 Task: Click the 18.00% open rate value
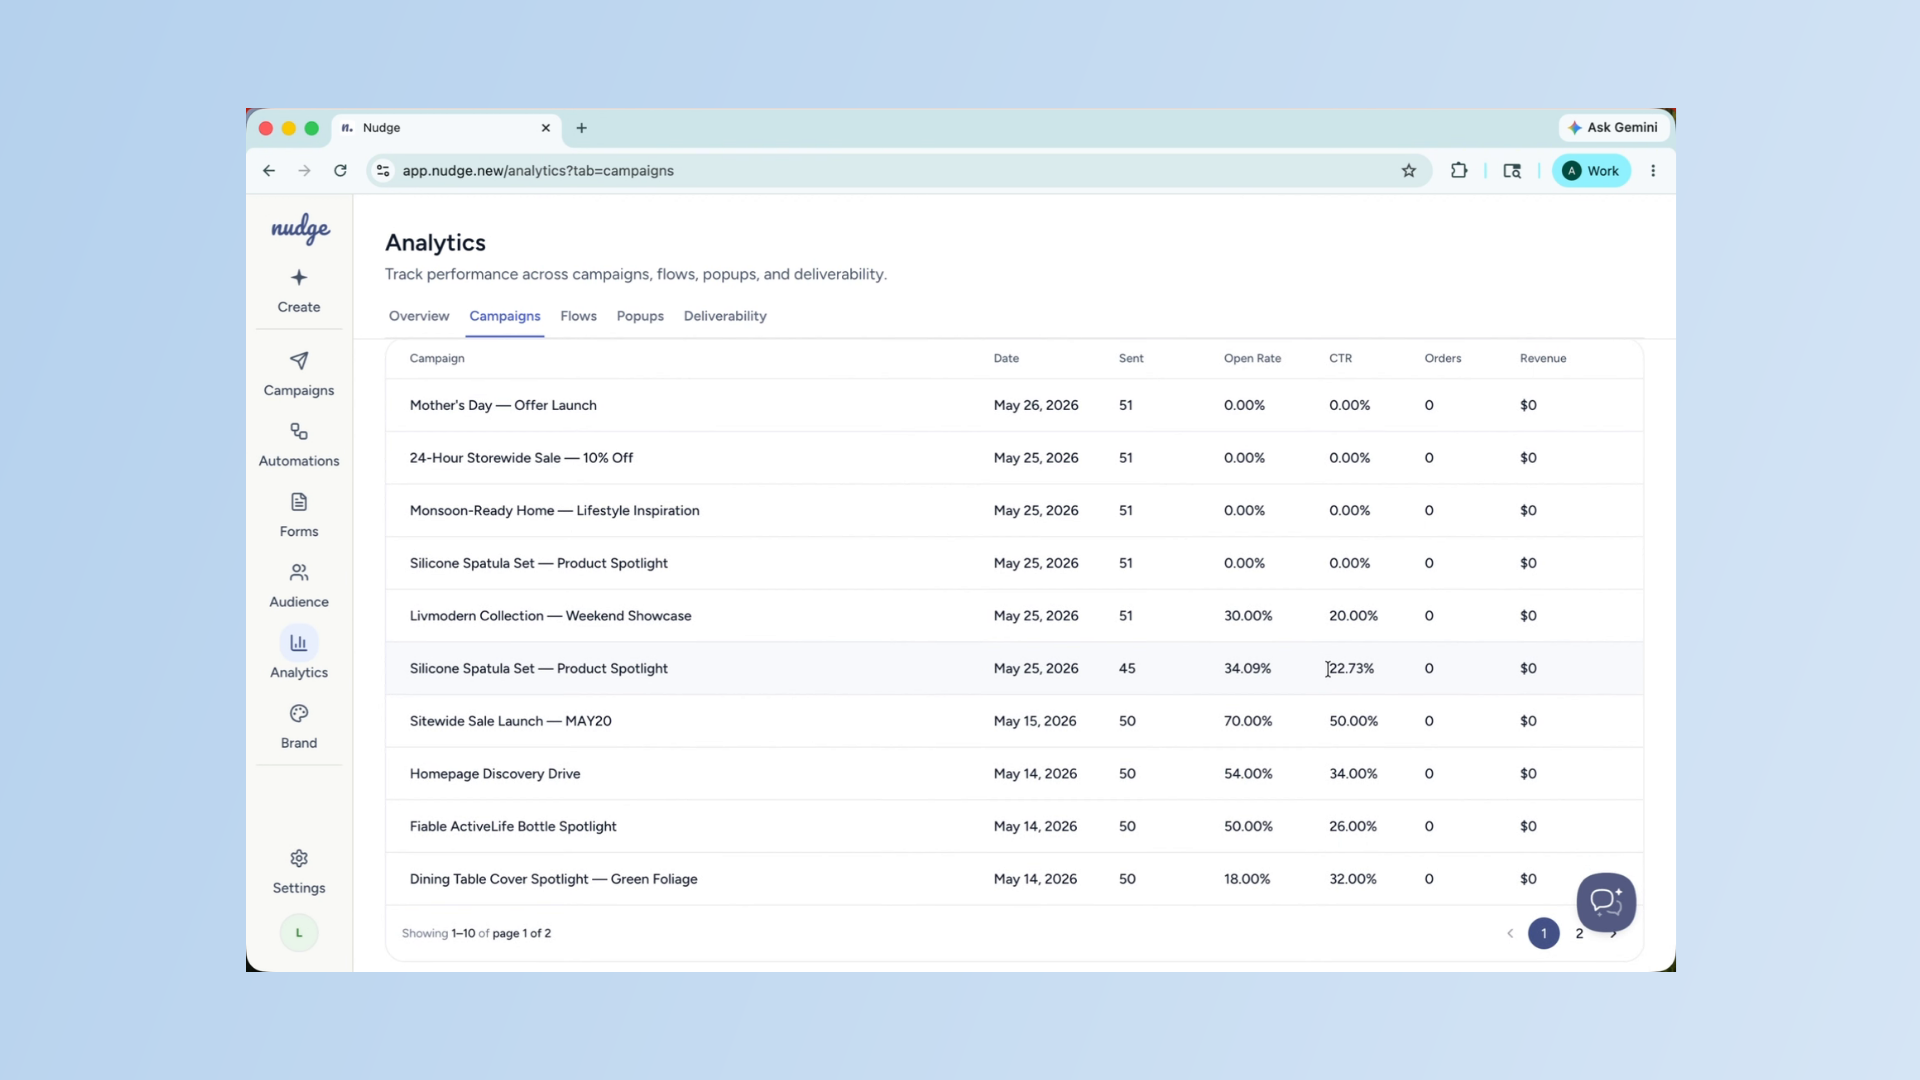1247,879
